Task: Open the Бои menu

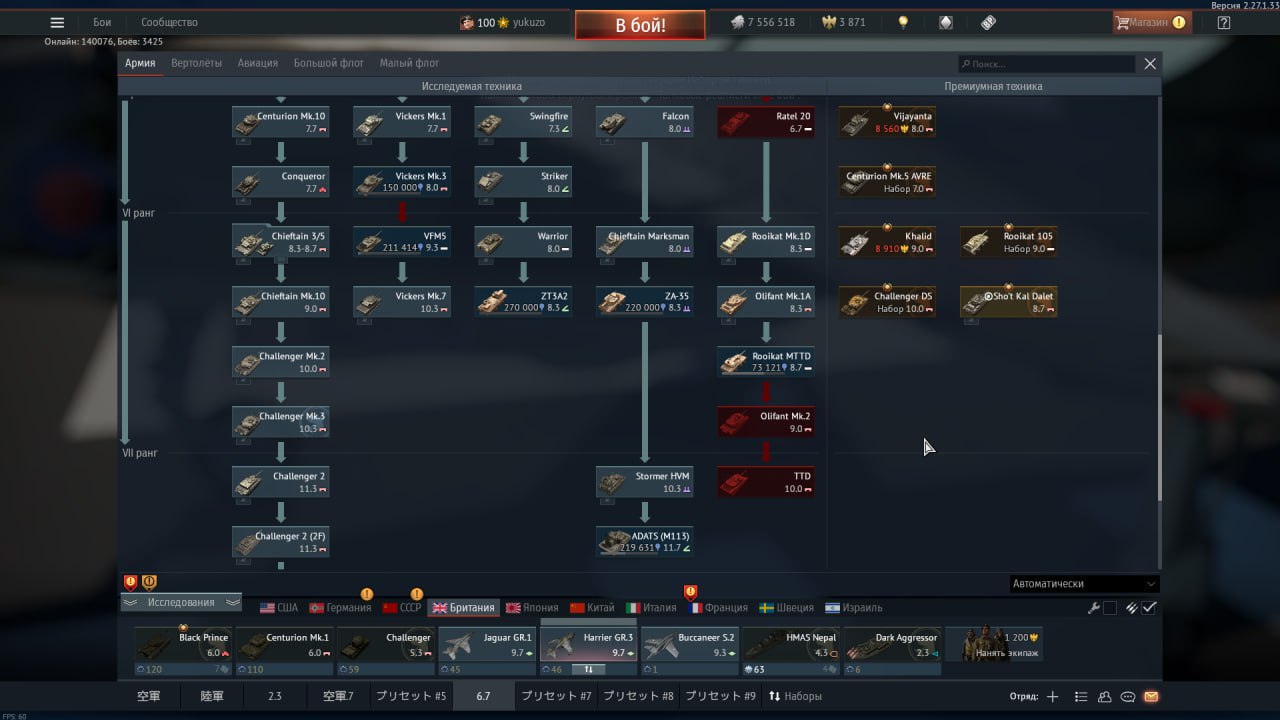Action: click(x=102, y=22)
